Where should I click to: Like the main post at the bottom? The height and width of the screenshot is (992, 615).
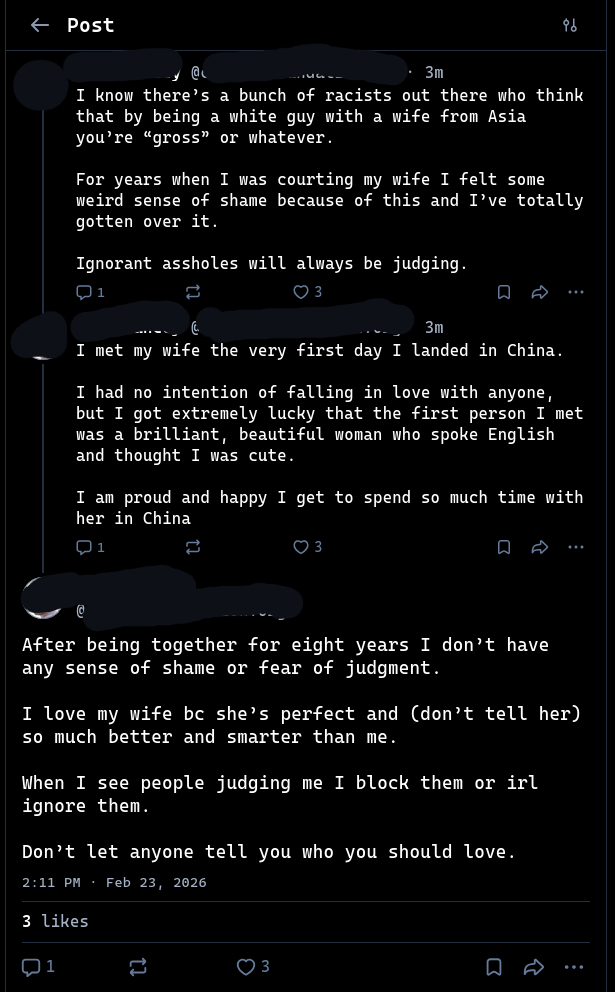(x=246, y=967)
